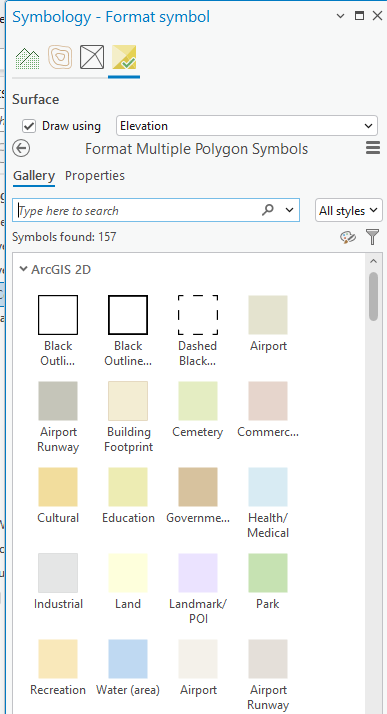Screen dimensions: 387x714
Task: Choose the Landmark/POI lavender swatch
Action: [x=198, y=573]
